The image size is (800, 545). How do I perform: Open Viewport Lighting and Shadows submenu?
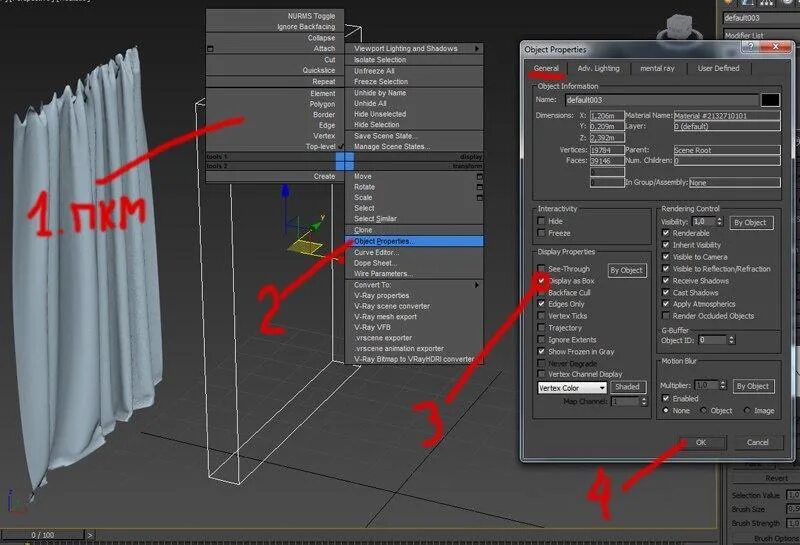pos(414,48)
